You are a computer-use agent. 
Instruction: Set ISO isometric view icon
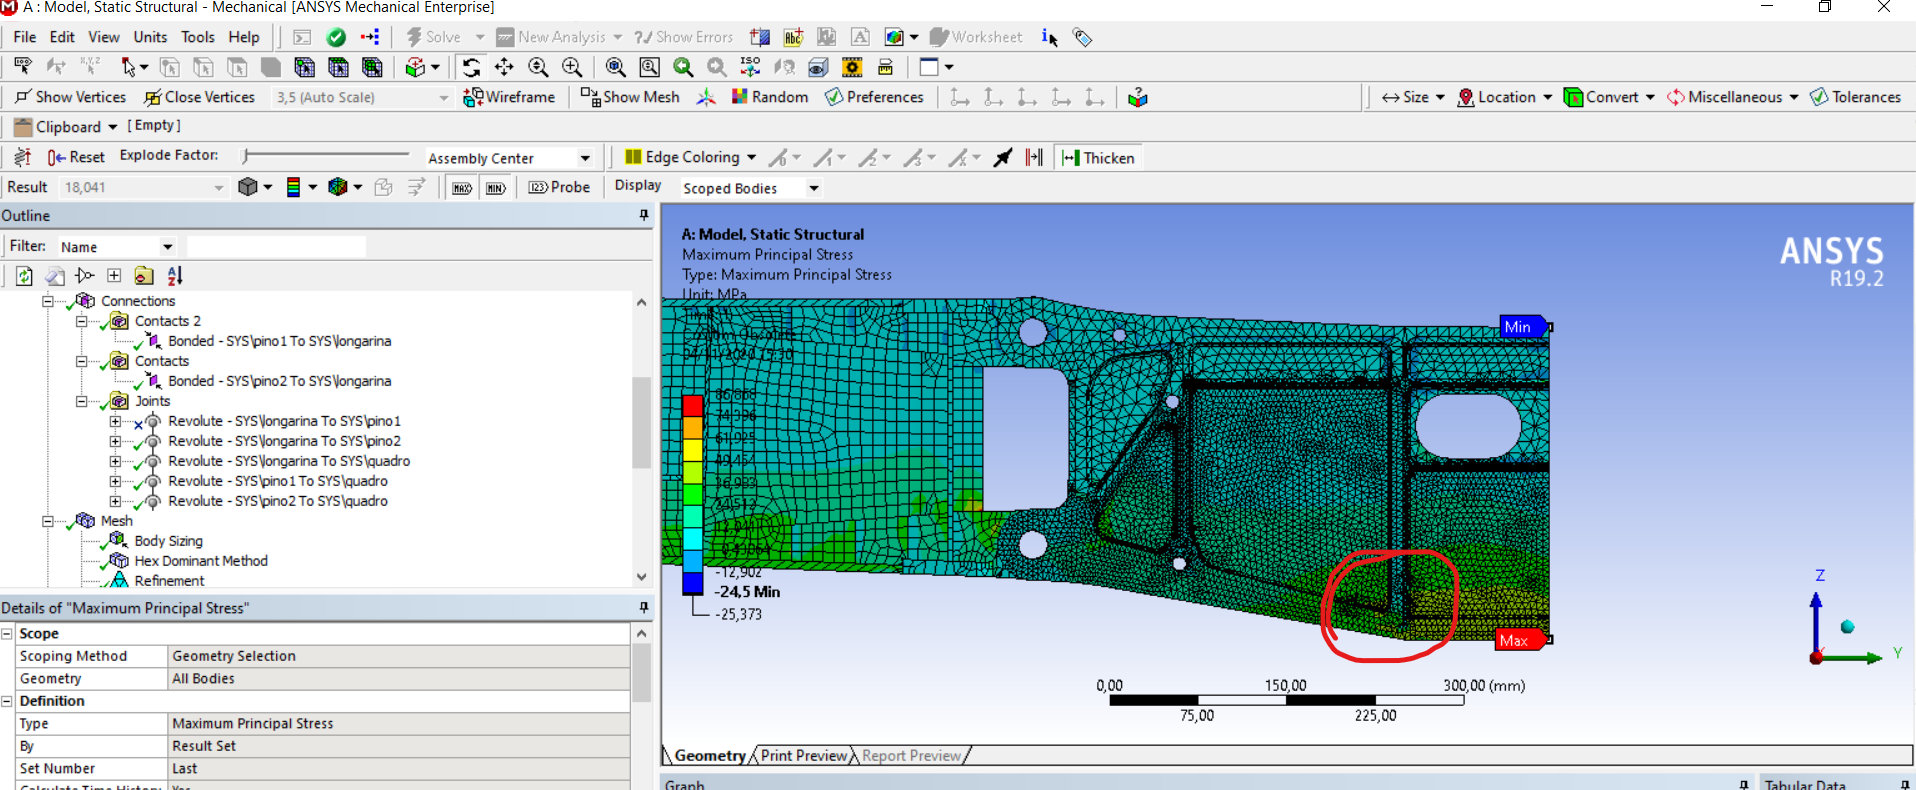point(750,67)
